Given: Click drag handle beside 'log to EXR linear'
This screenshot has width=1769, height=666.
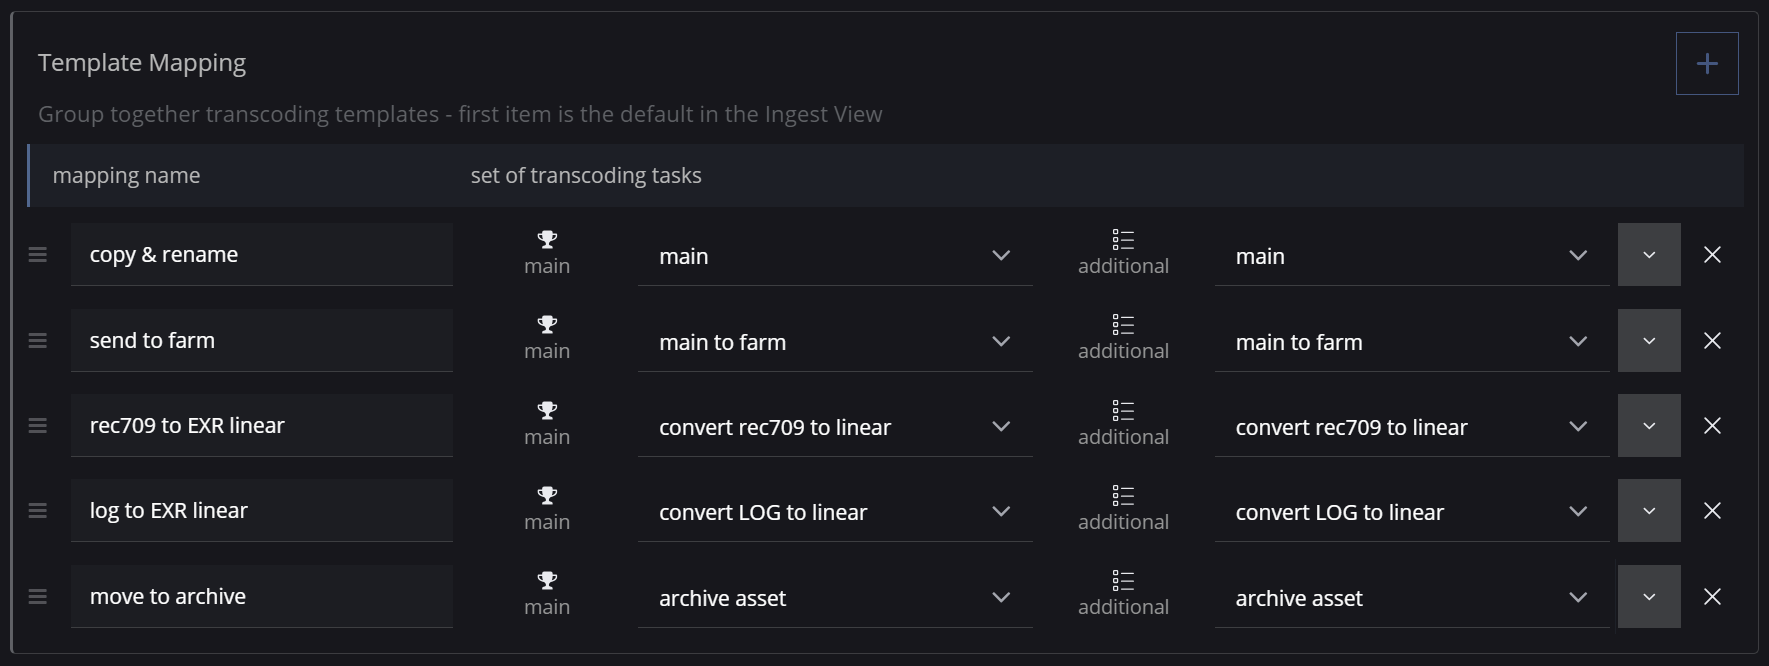Looking at the screenshot, I should pyautogui.click(x=38, y=511).
